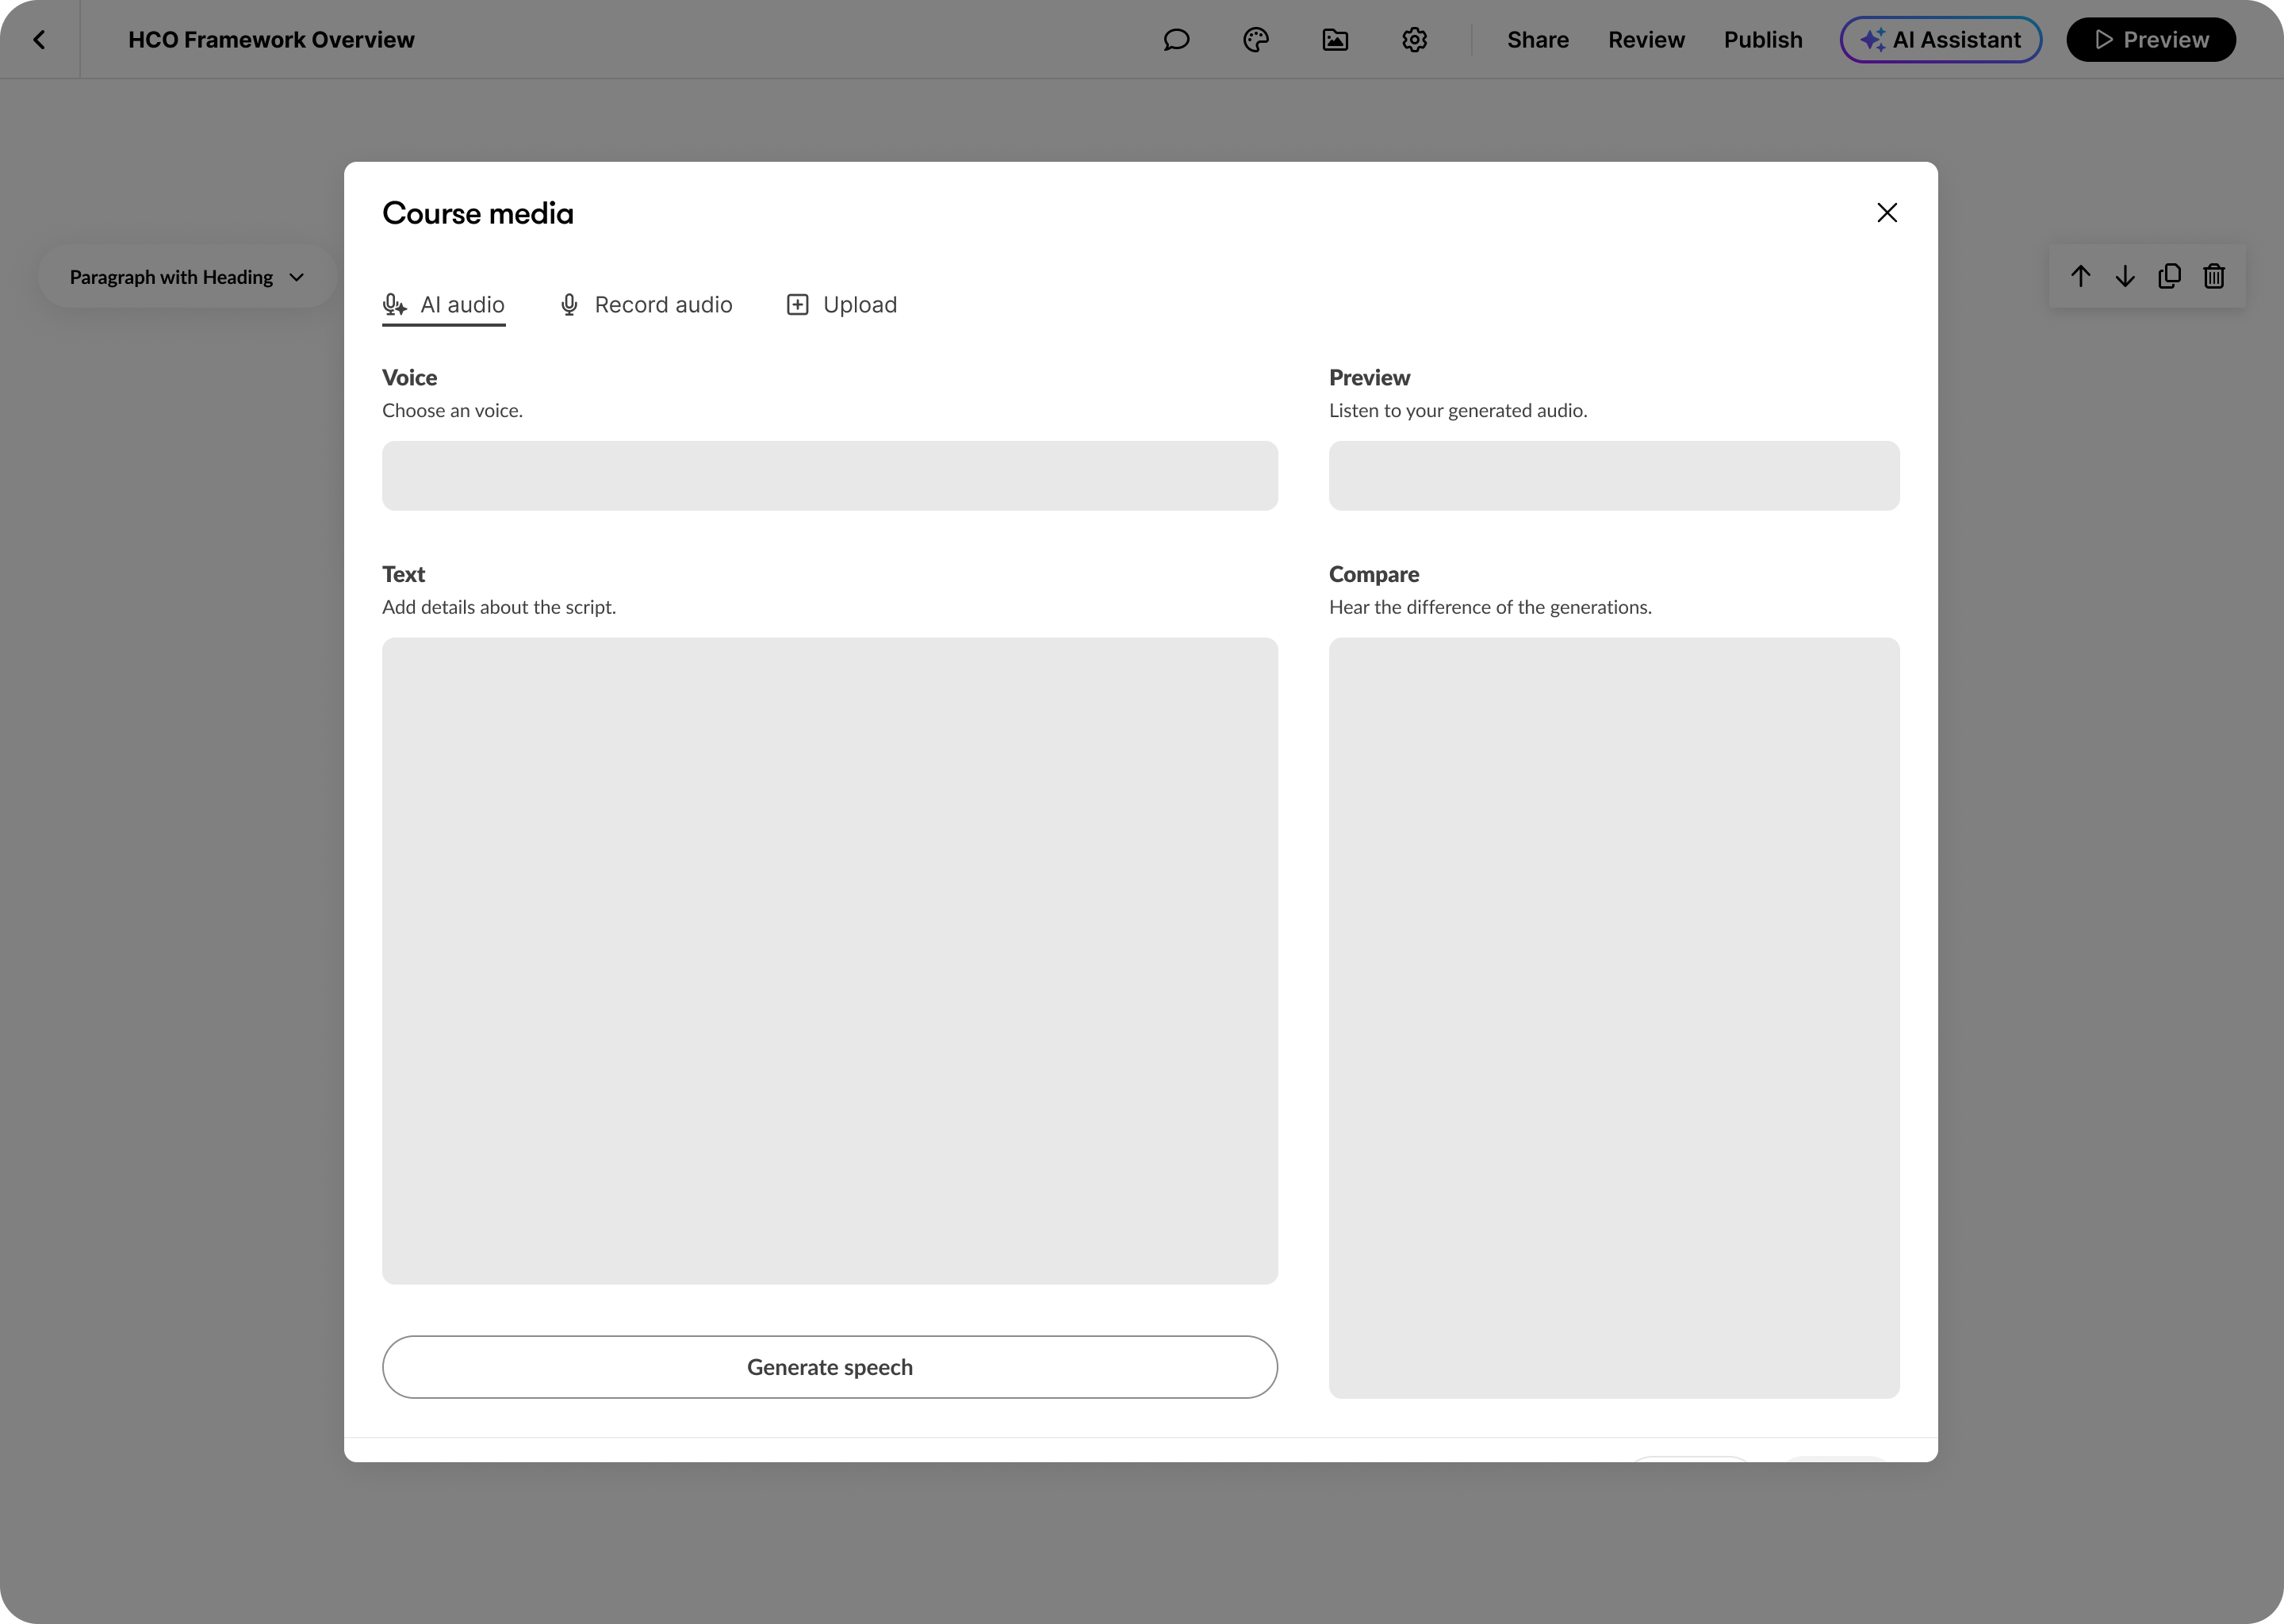Click the Generate speech button
Image resolution: width=2284 pixels, height=1624 pixels.
click(x=829, y=1367)
